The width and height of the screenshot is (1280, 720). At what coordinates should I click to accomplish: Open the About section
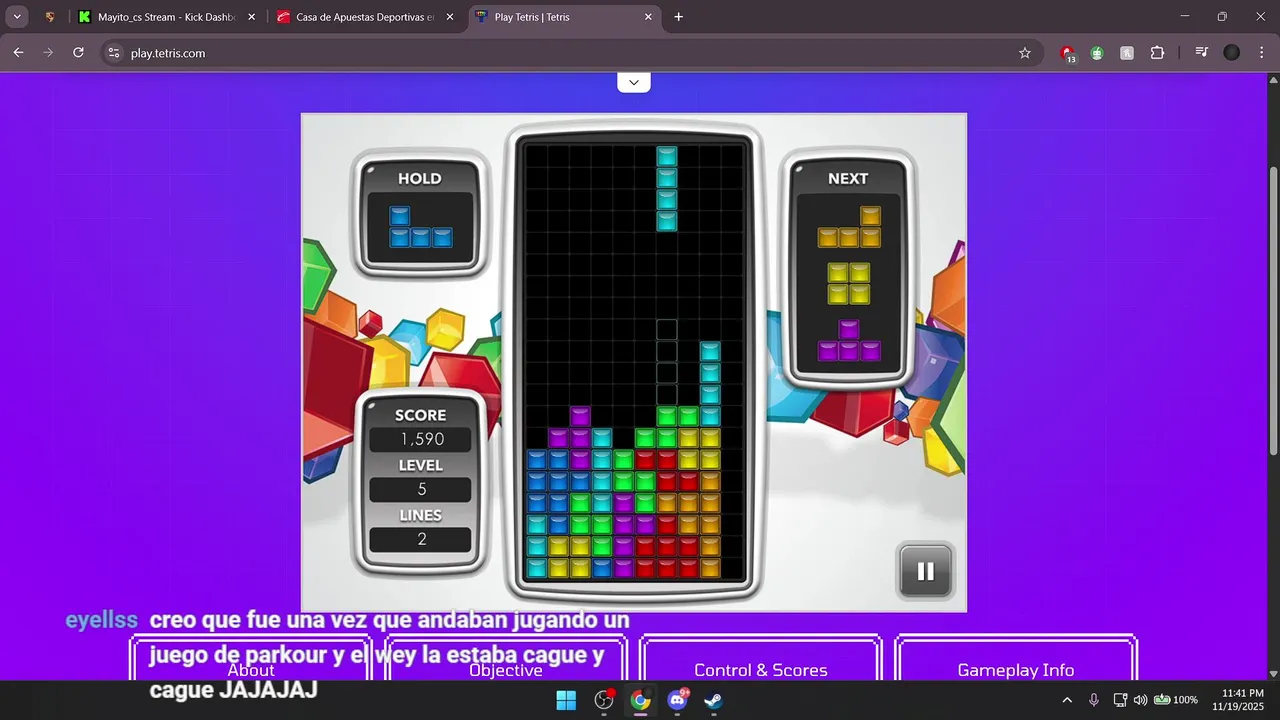tap(251, 659)
